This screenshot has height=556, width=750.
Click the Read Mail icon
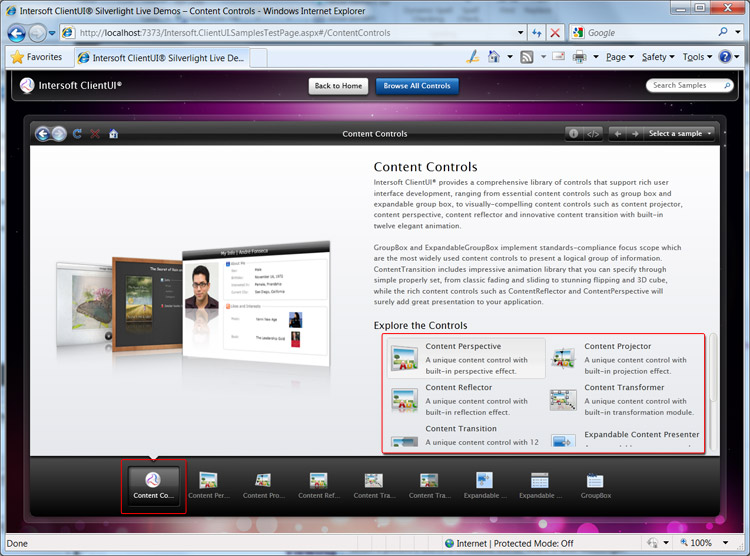(558, 56)
